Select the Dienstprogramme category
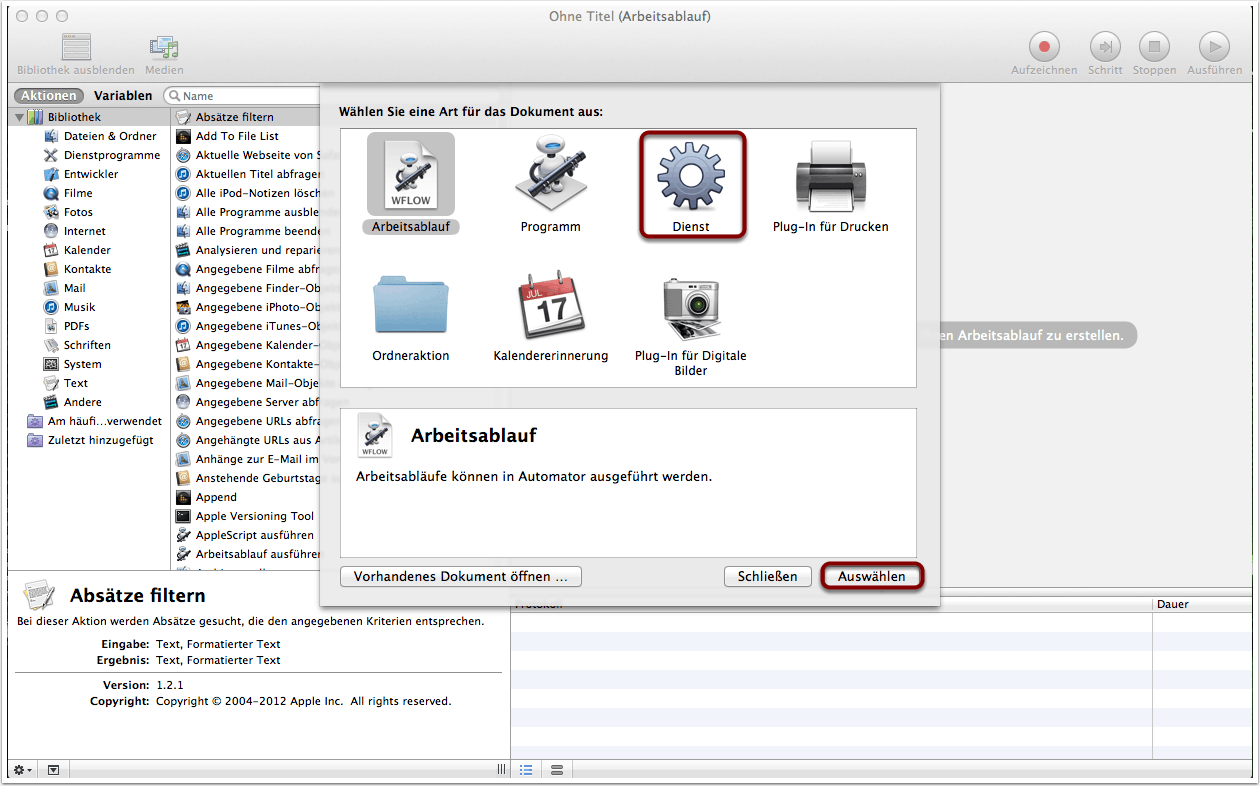The height and width of the screenshot is (786, 1260). [112, 155]
